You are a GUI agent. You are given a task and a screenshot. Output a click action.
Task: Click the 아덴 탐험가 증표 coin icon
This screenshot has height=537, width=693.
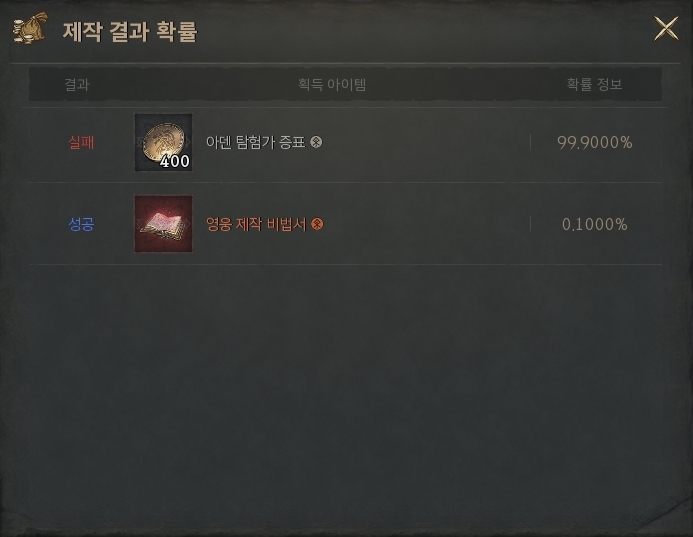coord(164,142)
